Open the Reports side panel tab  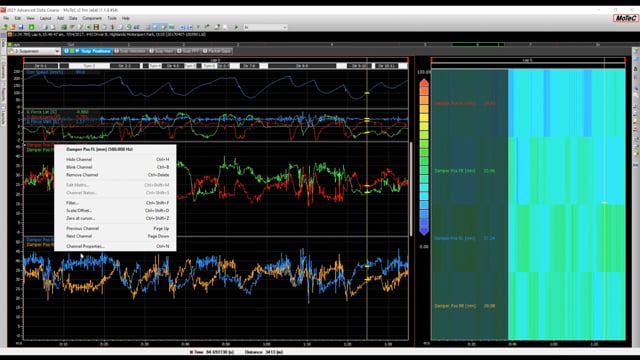tap(3, 93)
